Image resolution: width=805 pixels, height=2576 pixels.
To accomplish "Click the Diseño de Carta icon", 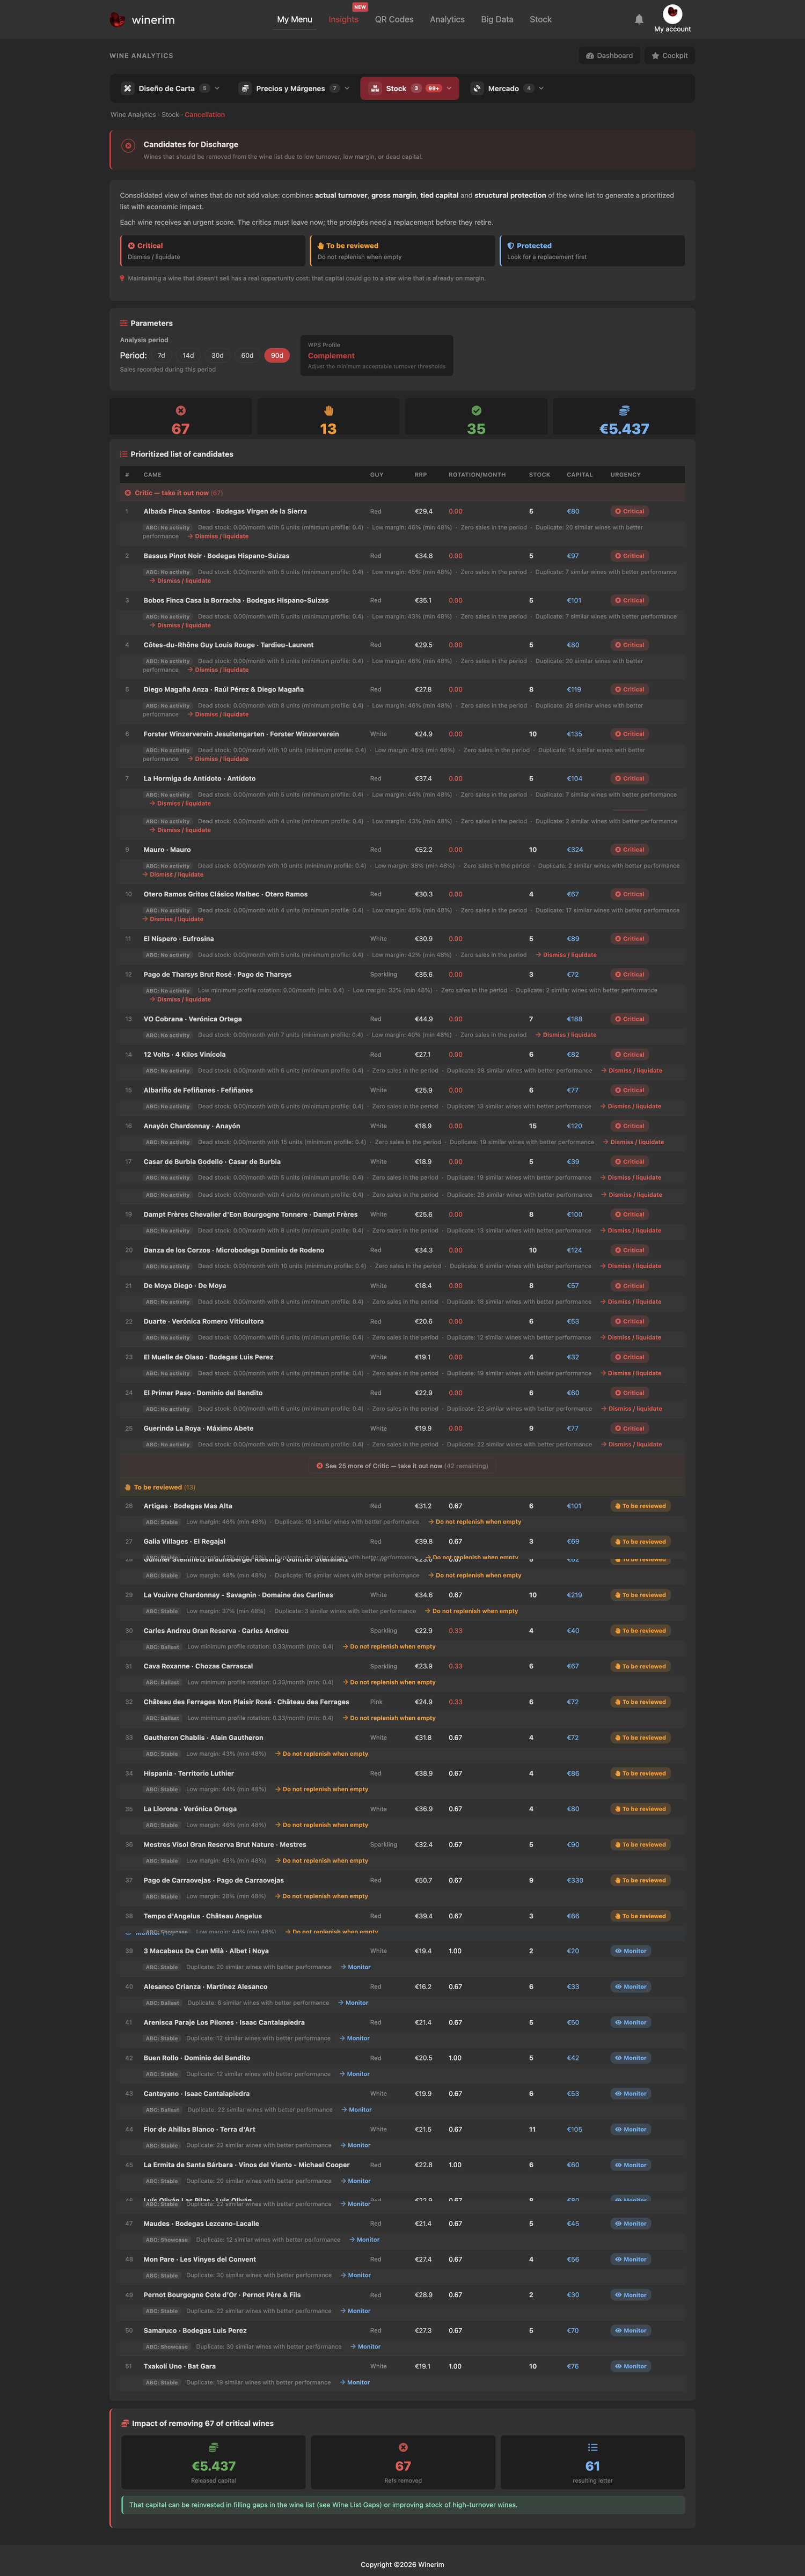I will coord(128,88).
